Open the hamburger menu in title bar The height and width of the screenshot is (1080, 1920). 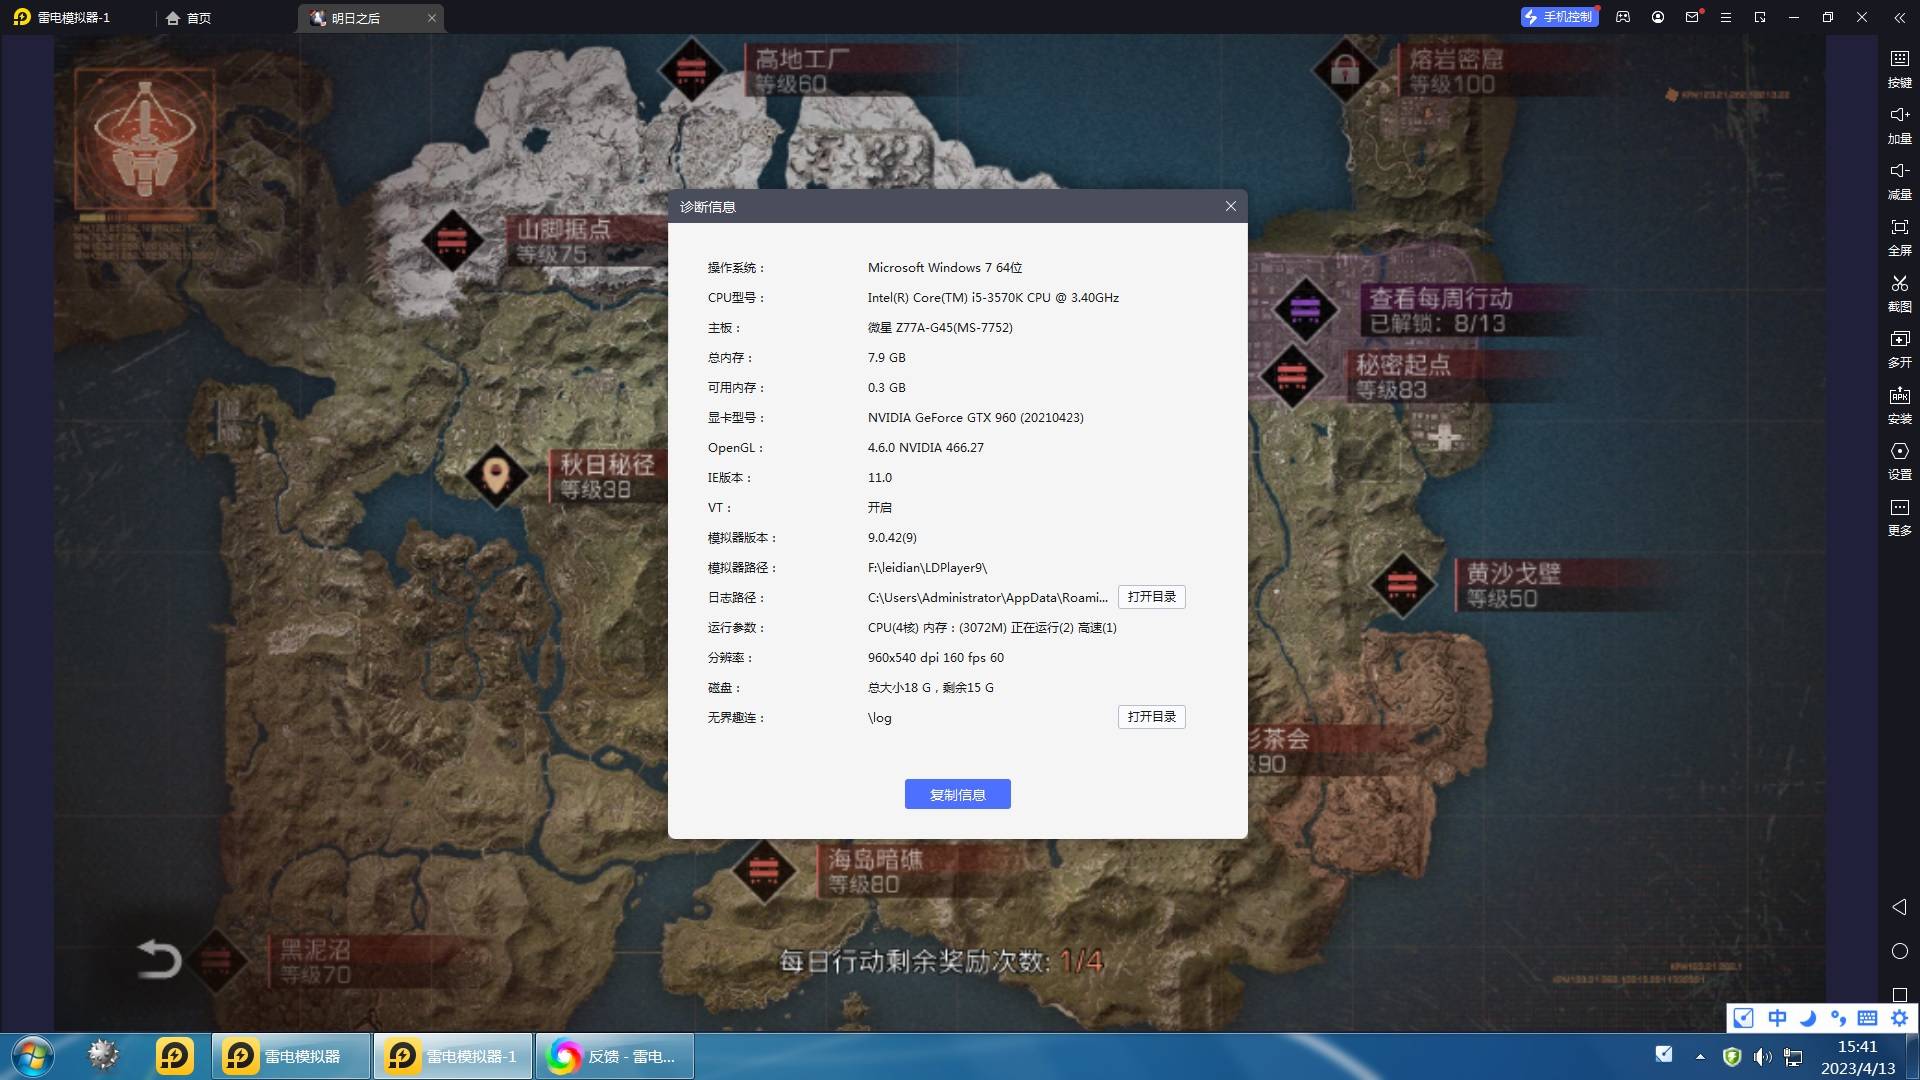pos(1725,17)
